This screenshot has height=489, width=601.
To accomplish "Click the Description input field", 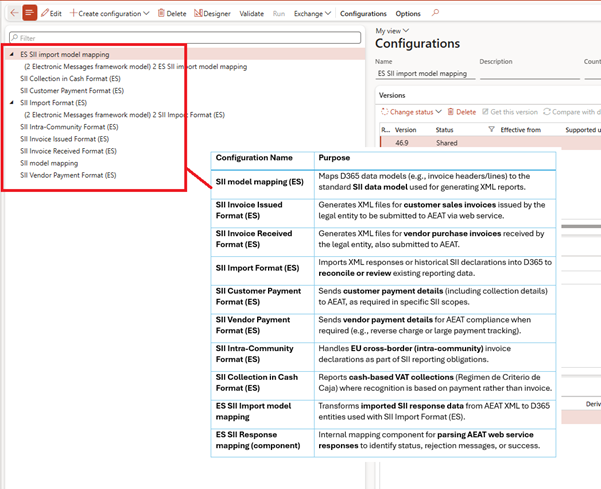I will (530, 74).
